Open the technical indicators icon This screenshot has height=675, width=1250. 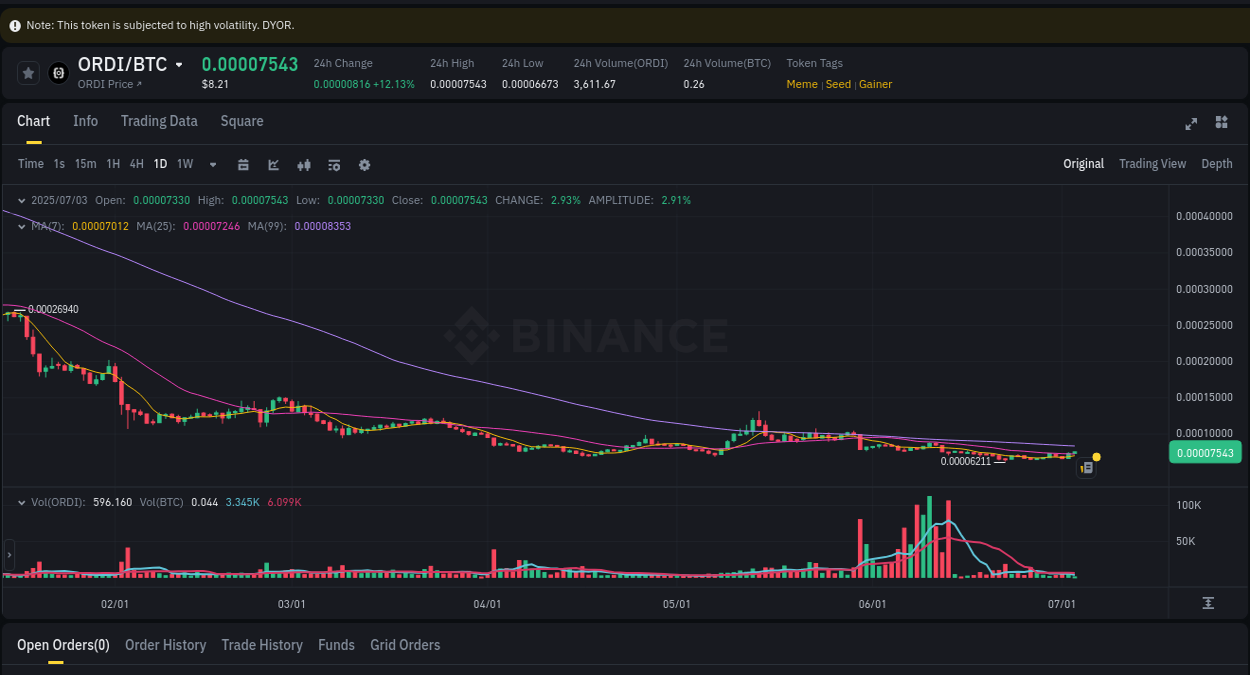(334, 164)
